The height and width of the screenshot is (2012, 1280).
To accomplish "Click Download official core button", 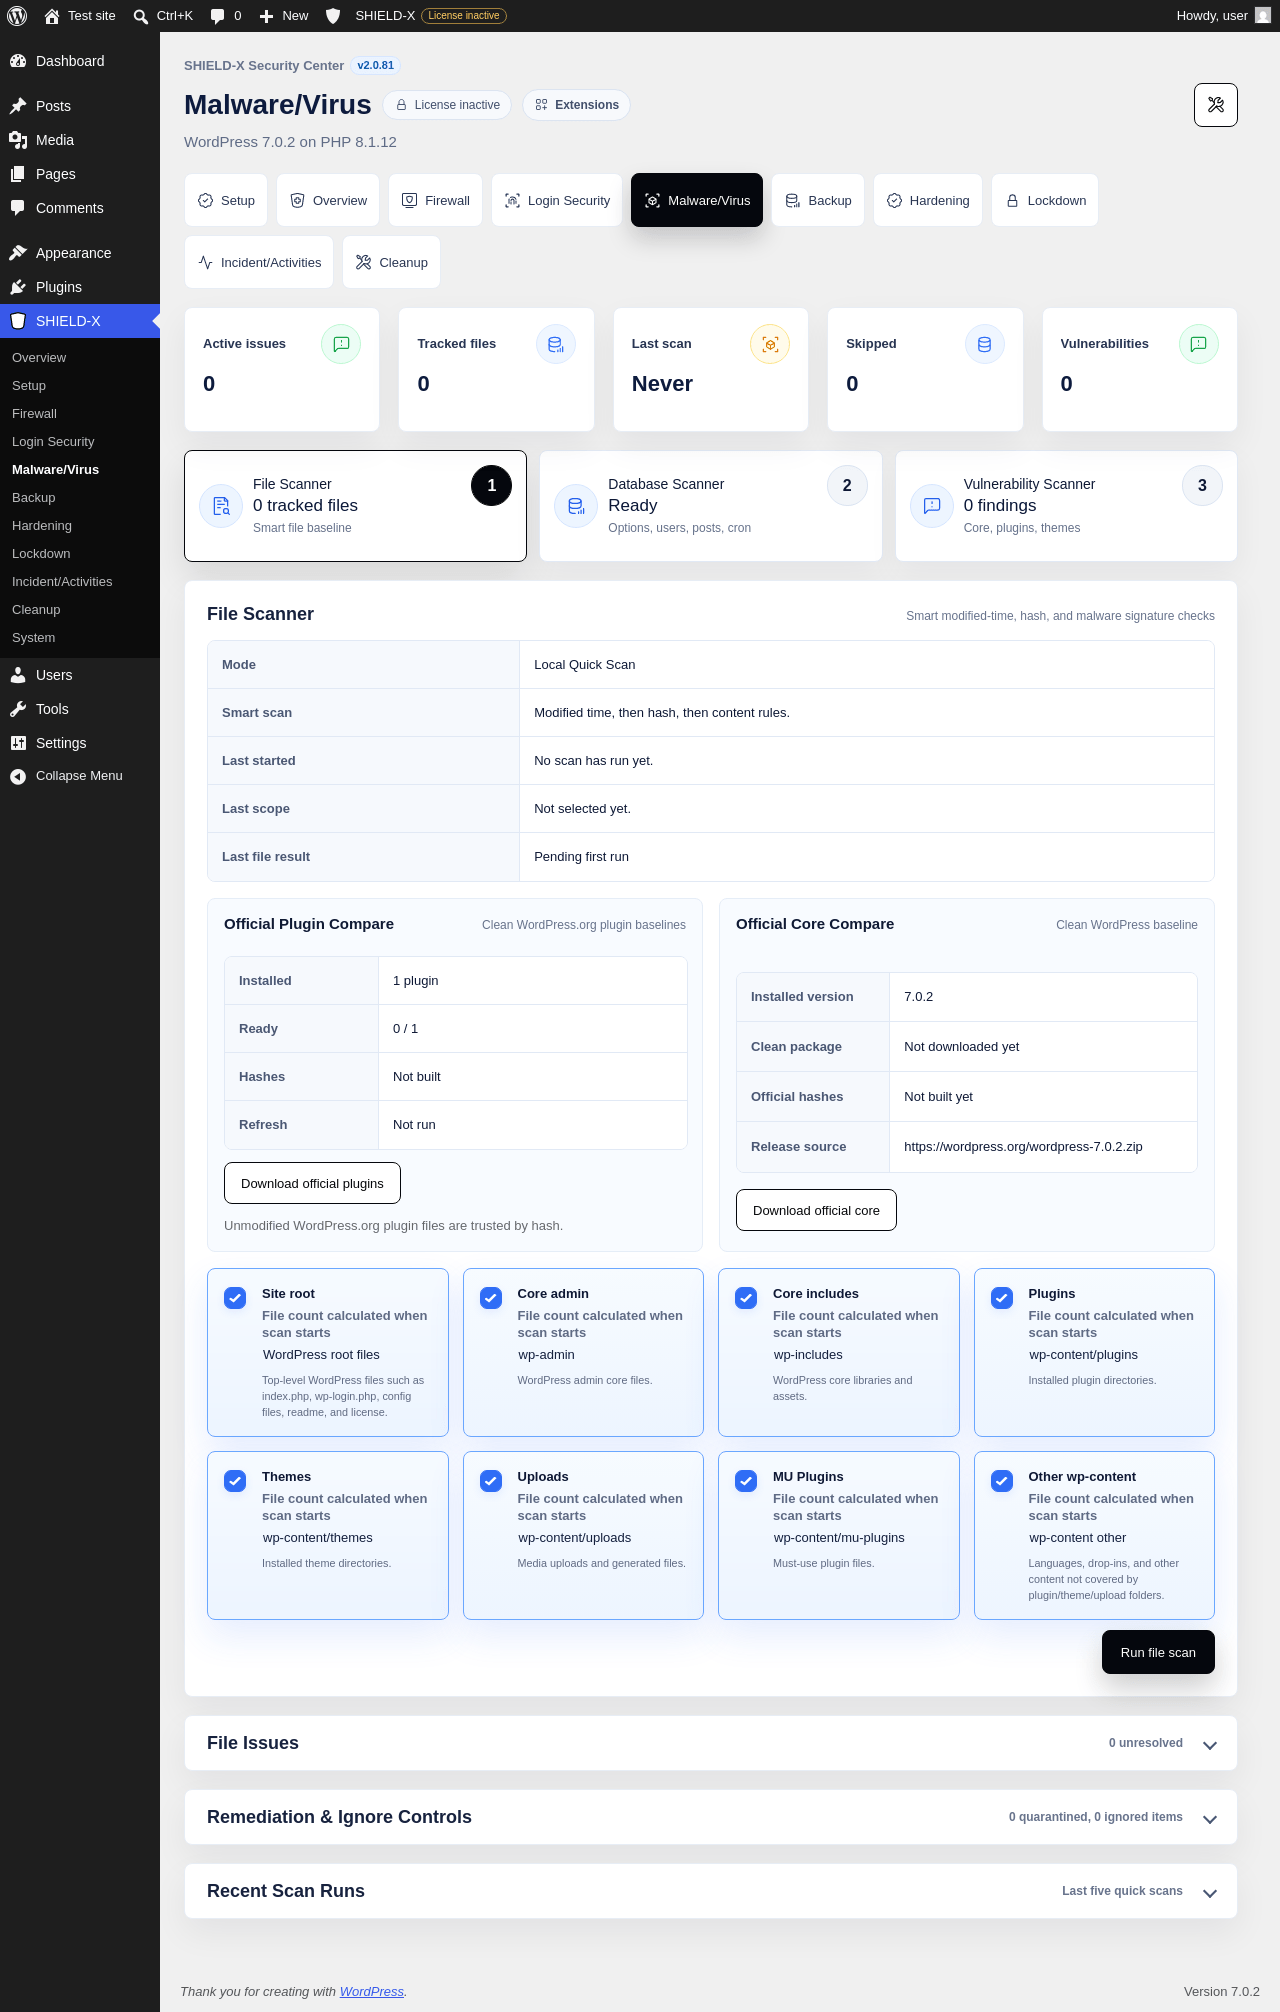I will tap(816, 1210).
